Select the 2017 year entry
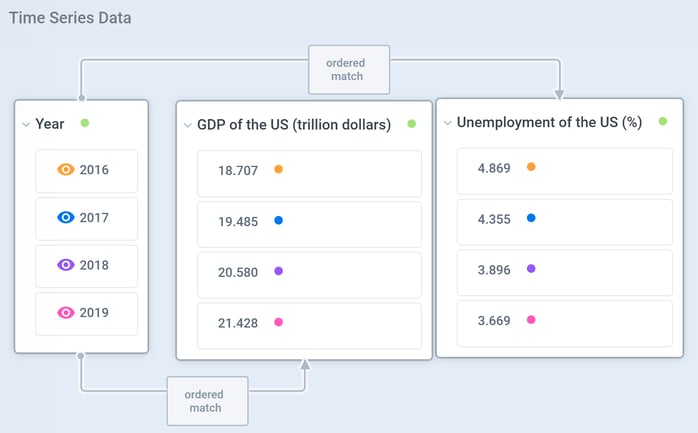 86,219
